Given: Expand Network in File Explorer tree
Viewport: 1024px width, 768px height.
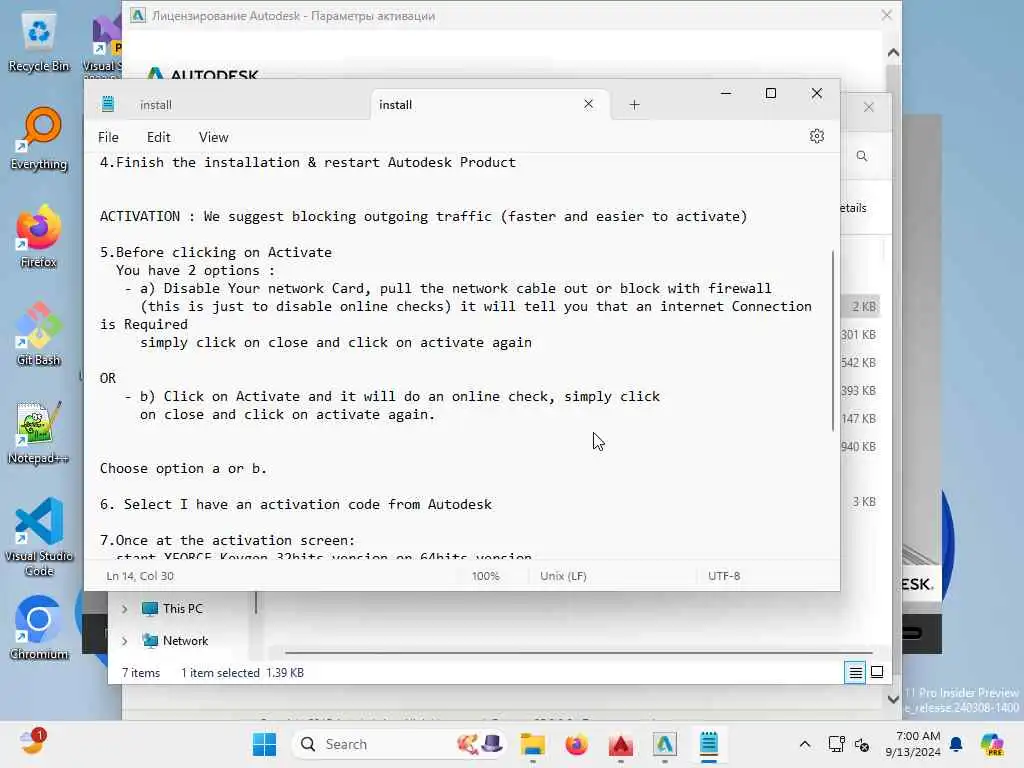Looking at the screenshot, I should [124, 641].
